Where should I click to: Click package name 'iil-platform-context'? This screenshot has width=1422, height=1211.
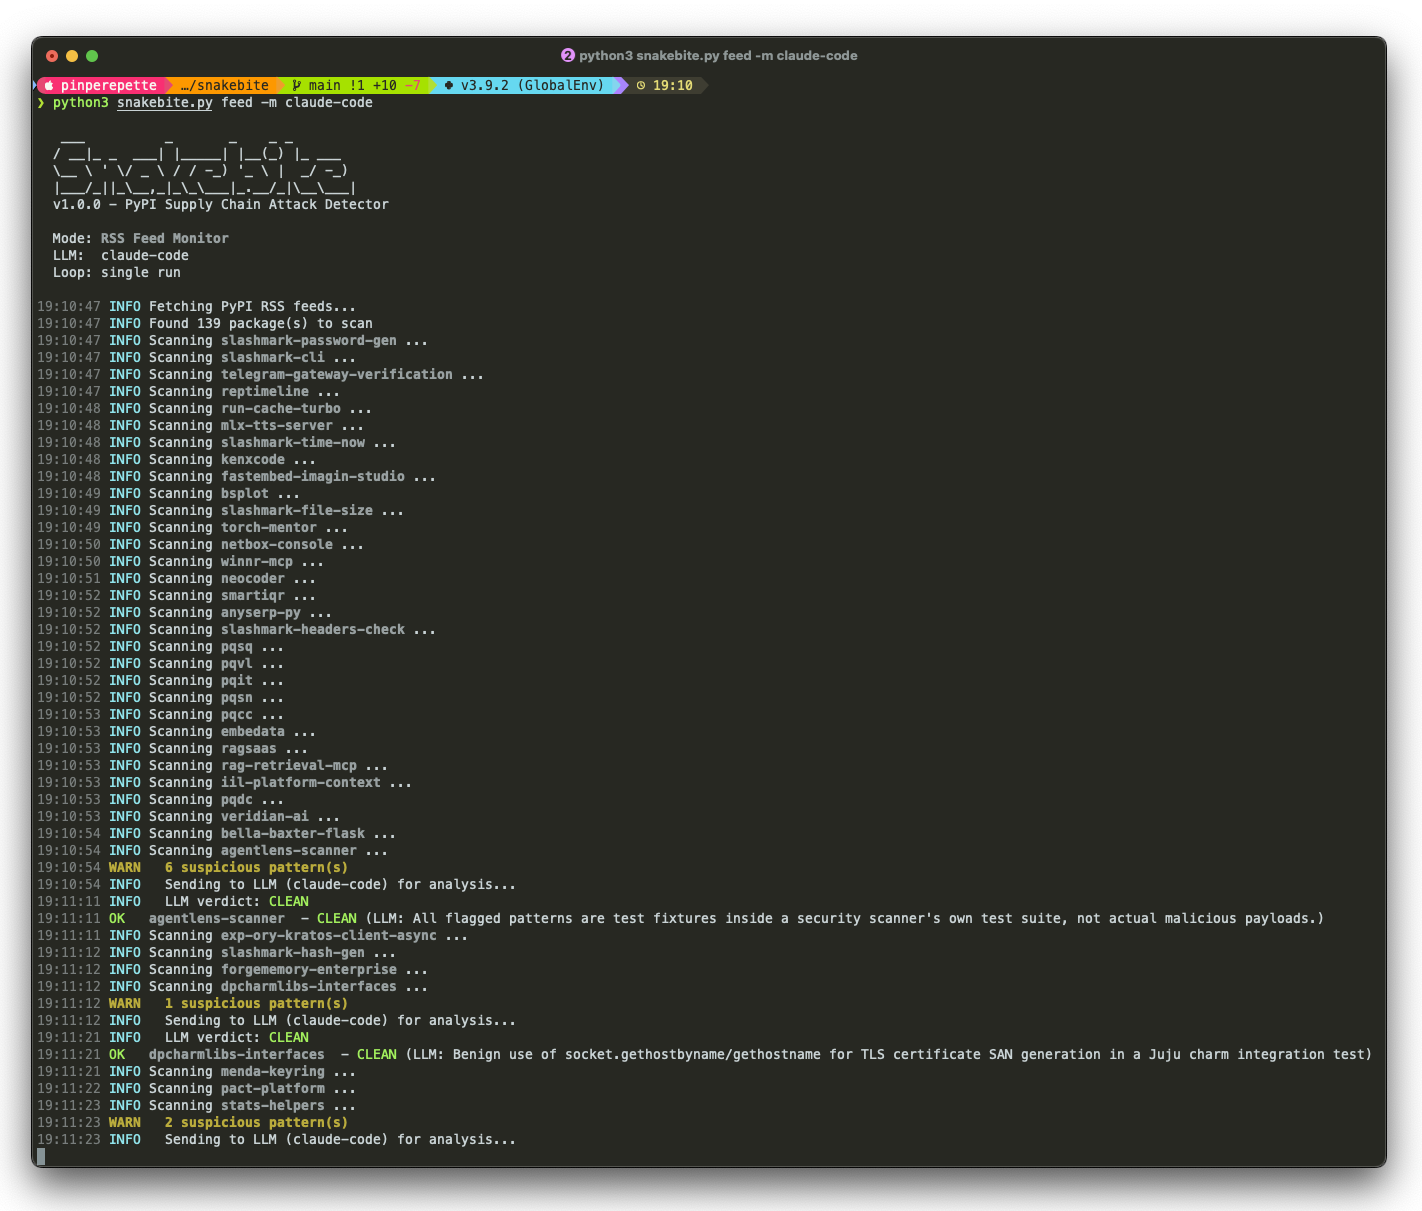click(x=301, y=783)
